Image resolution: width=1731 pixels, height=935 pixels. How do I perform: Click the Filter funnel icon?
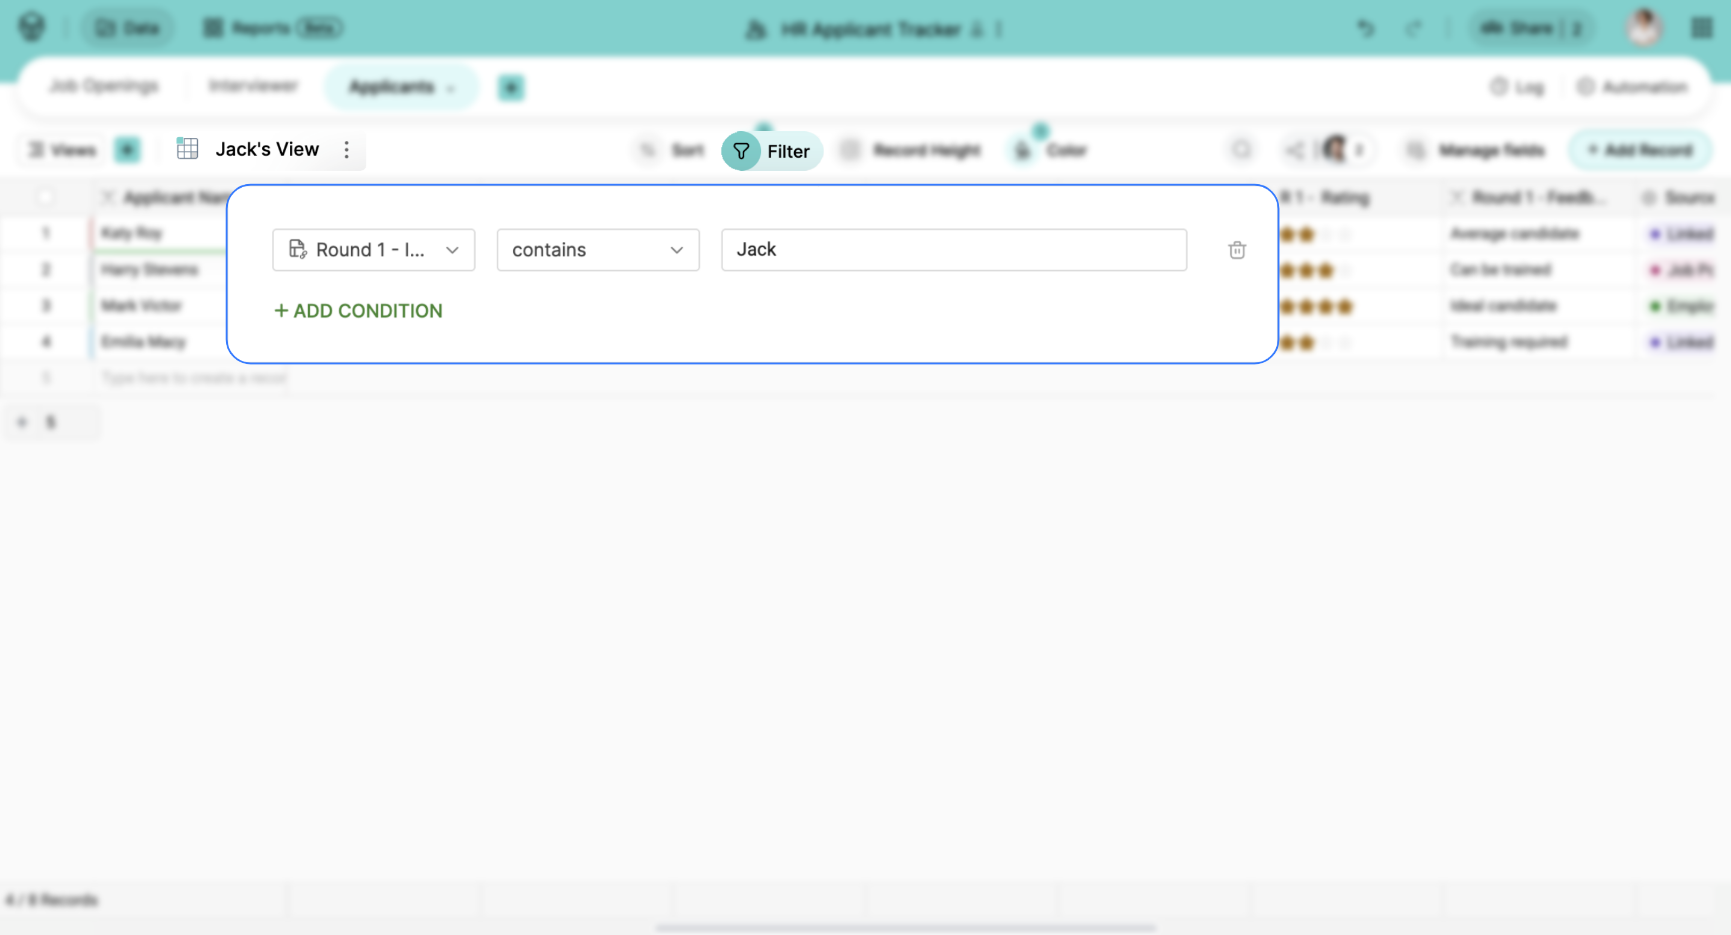(741, 151)
